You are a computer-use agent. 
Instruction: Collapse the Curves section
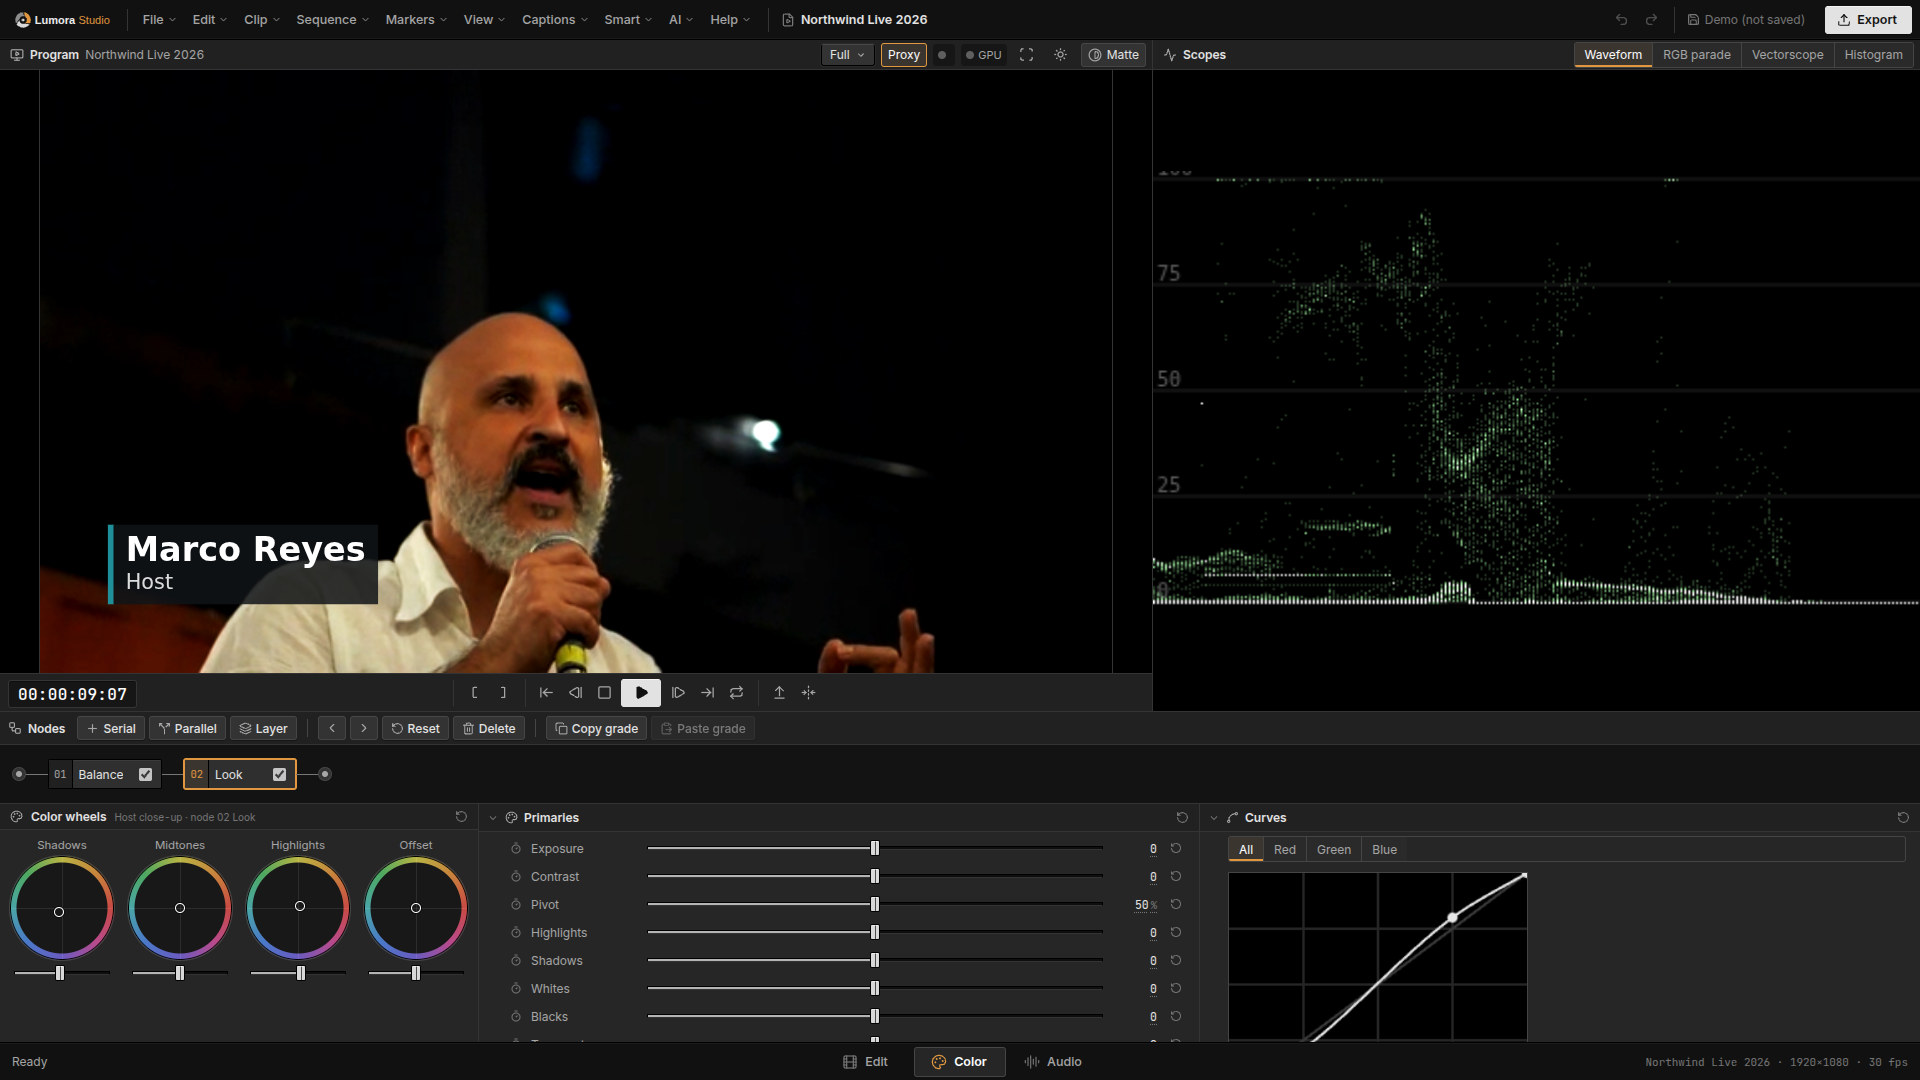click(1214, 818)
